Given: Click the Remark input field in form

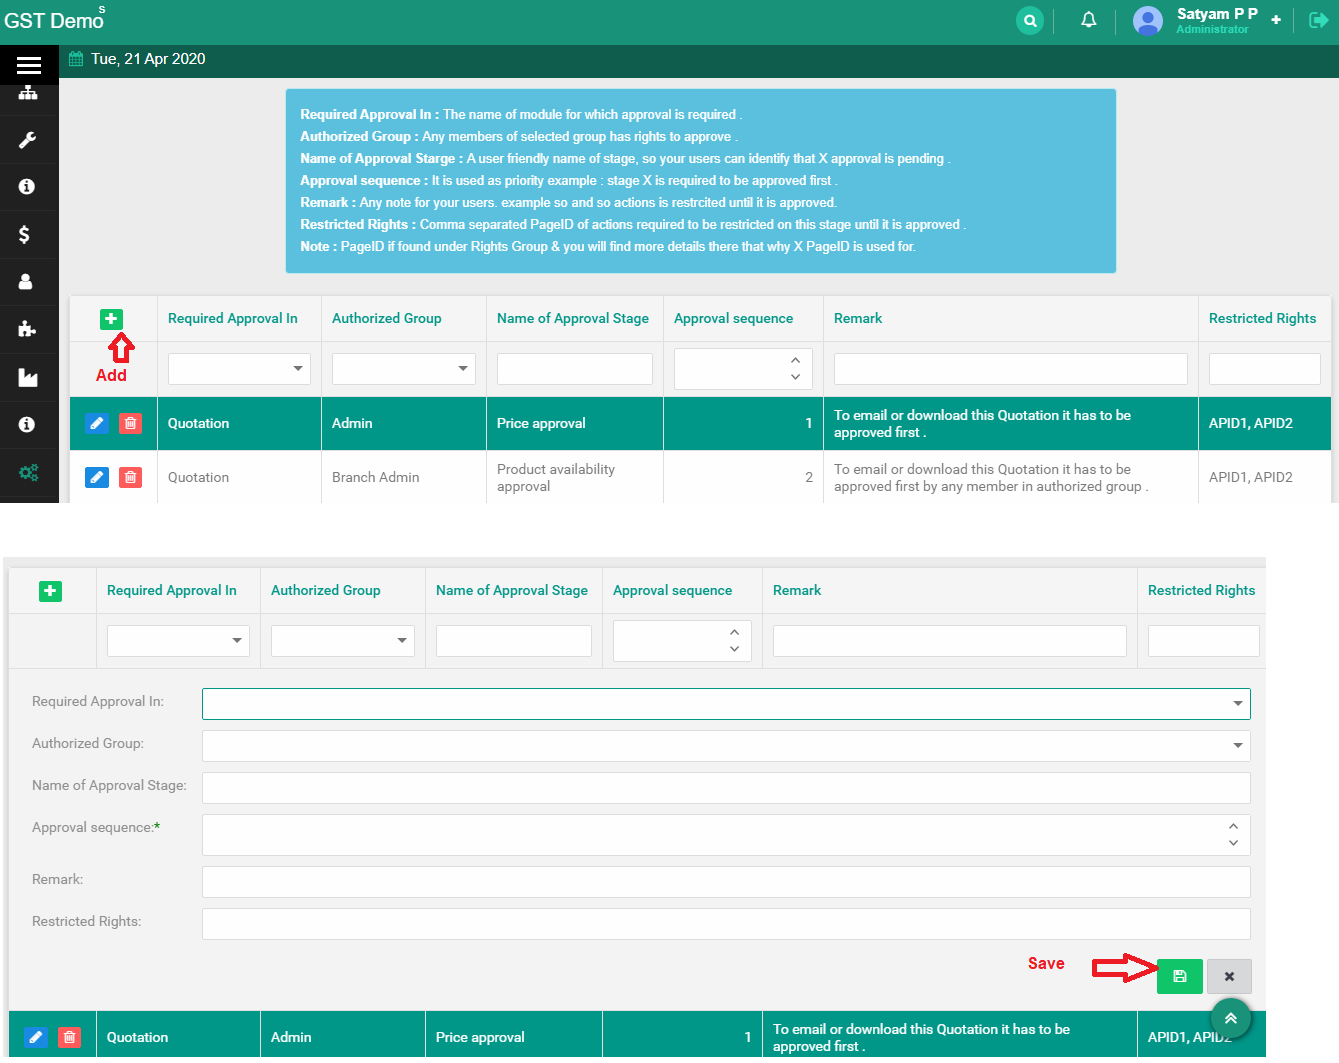Looking at the screenshot, I should [726, 882].
